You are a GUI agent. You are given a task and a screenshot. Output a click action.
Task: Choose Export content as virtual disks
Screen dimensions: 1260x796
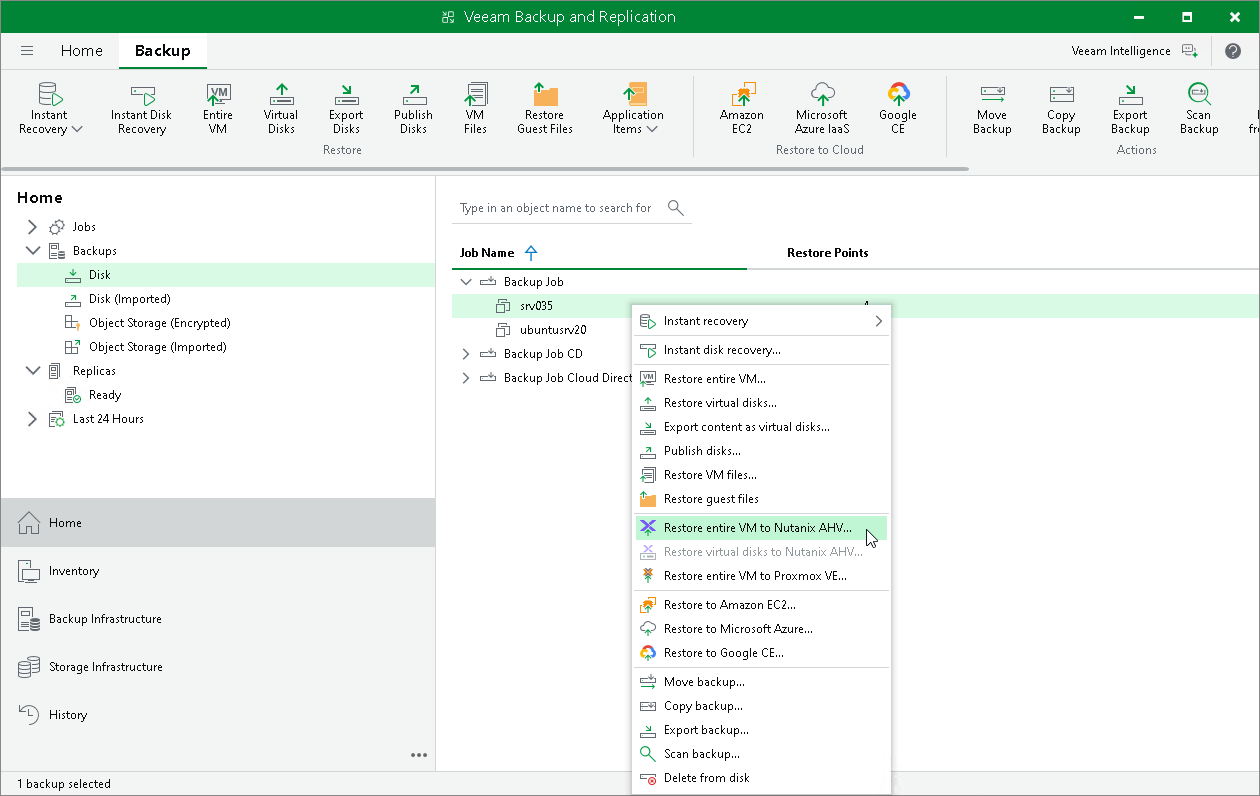tap(761, 427)
